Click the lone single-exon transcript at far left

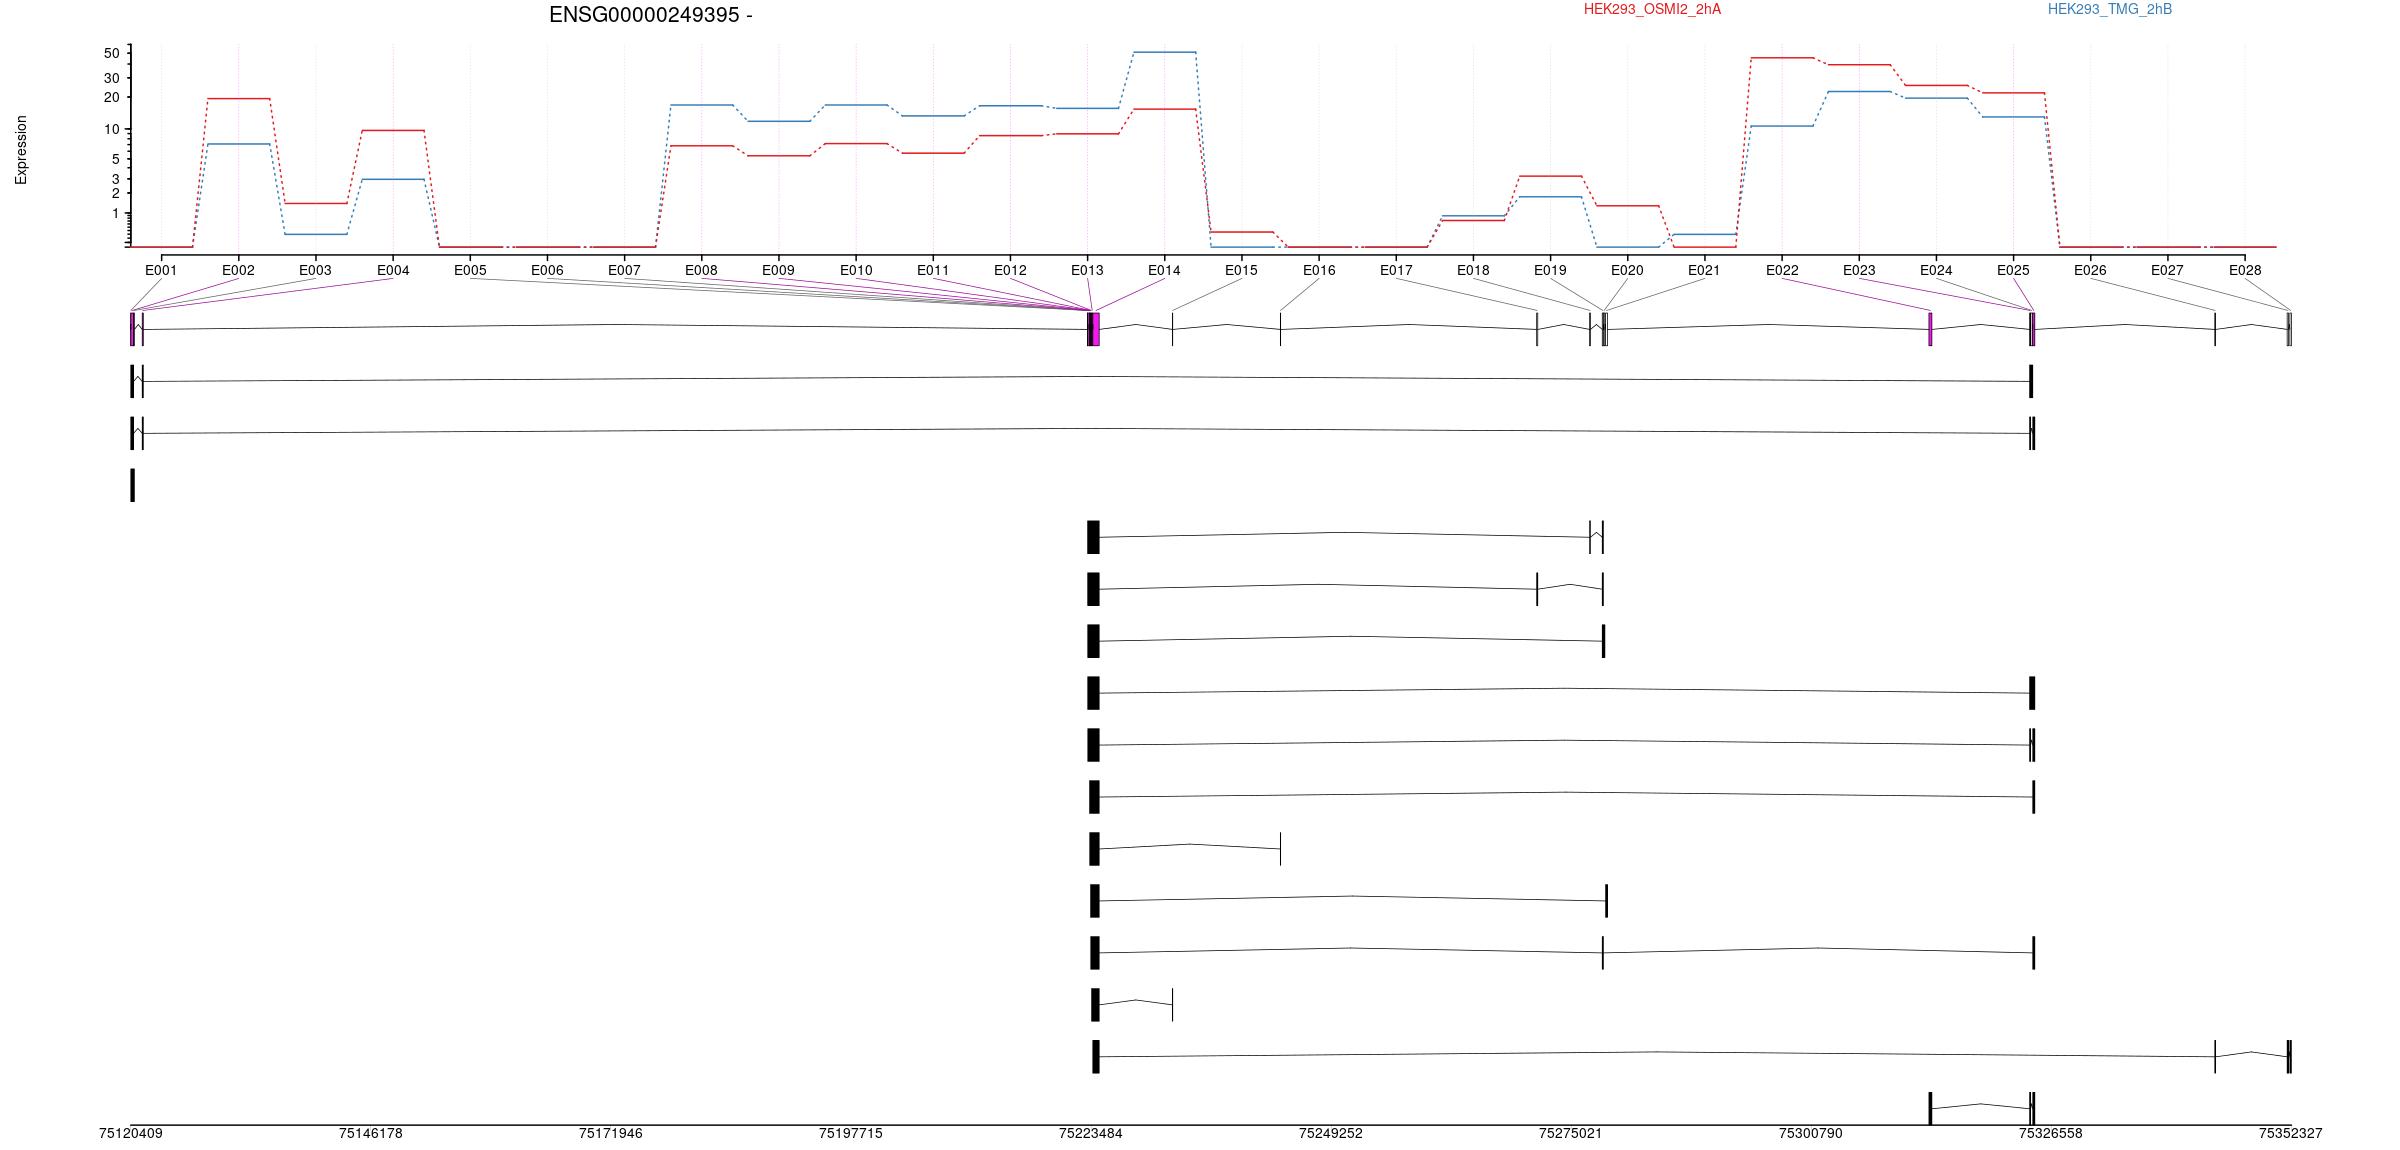tap(132, 485)
